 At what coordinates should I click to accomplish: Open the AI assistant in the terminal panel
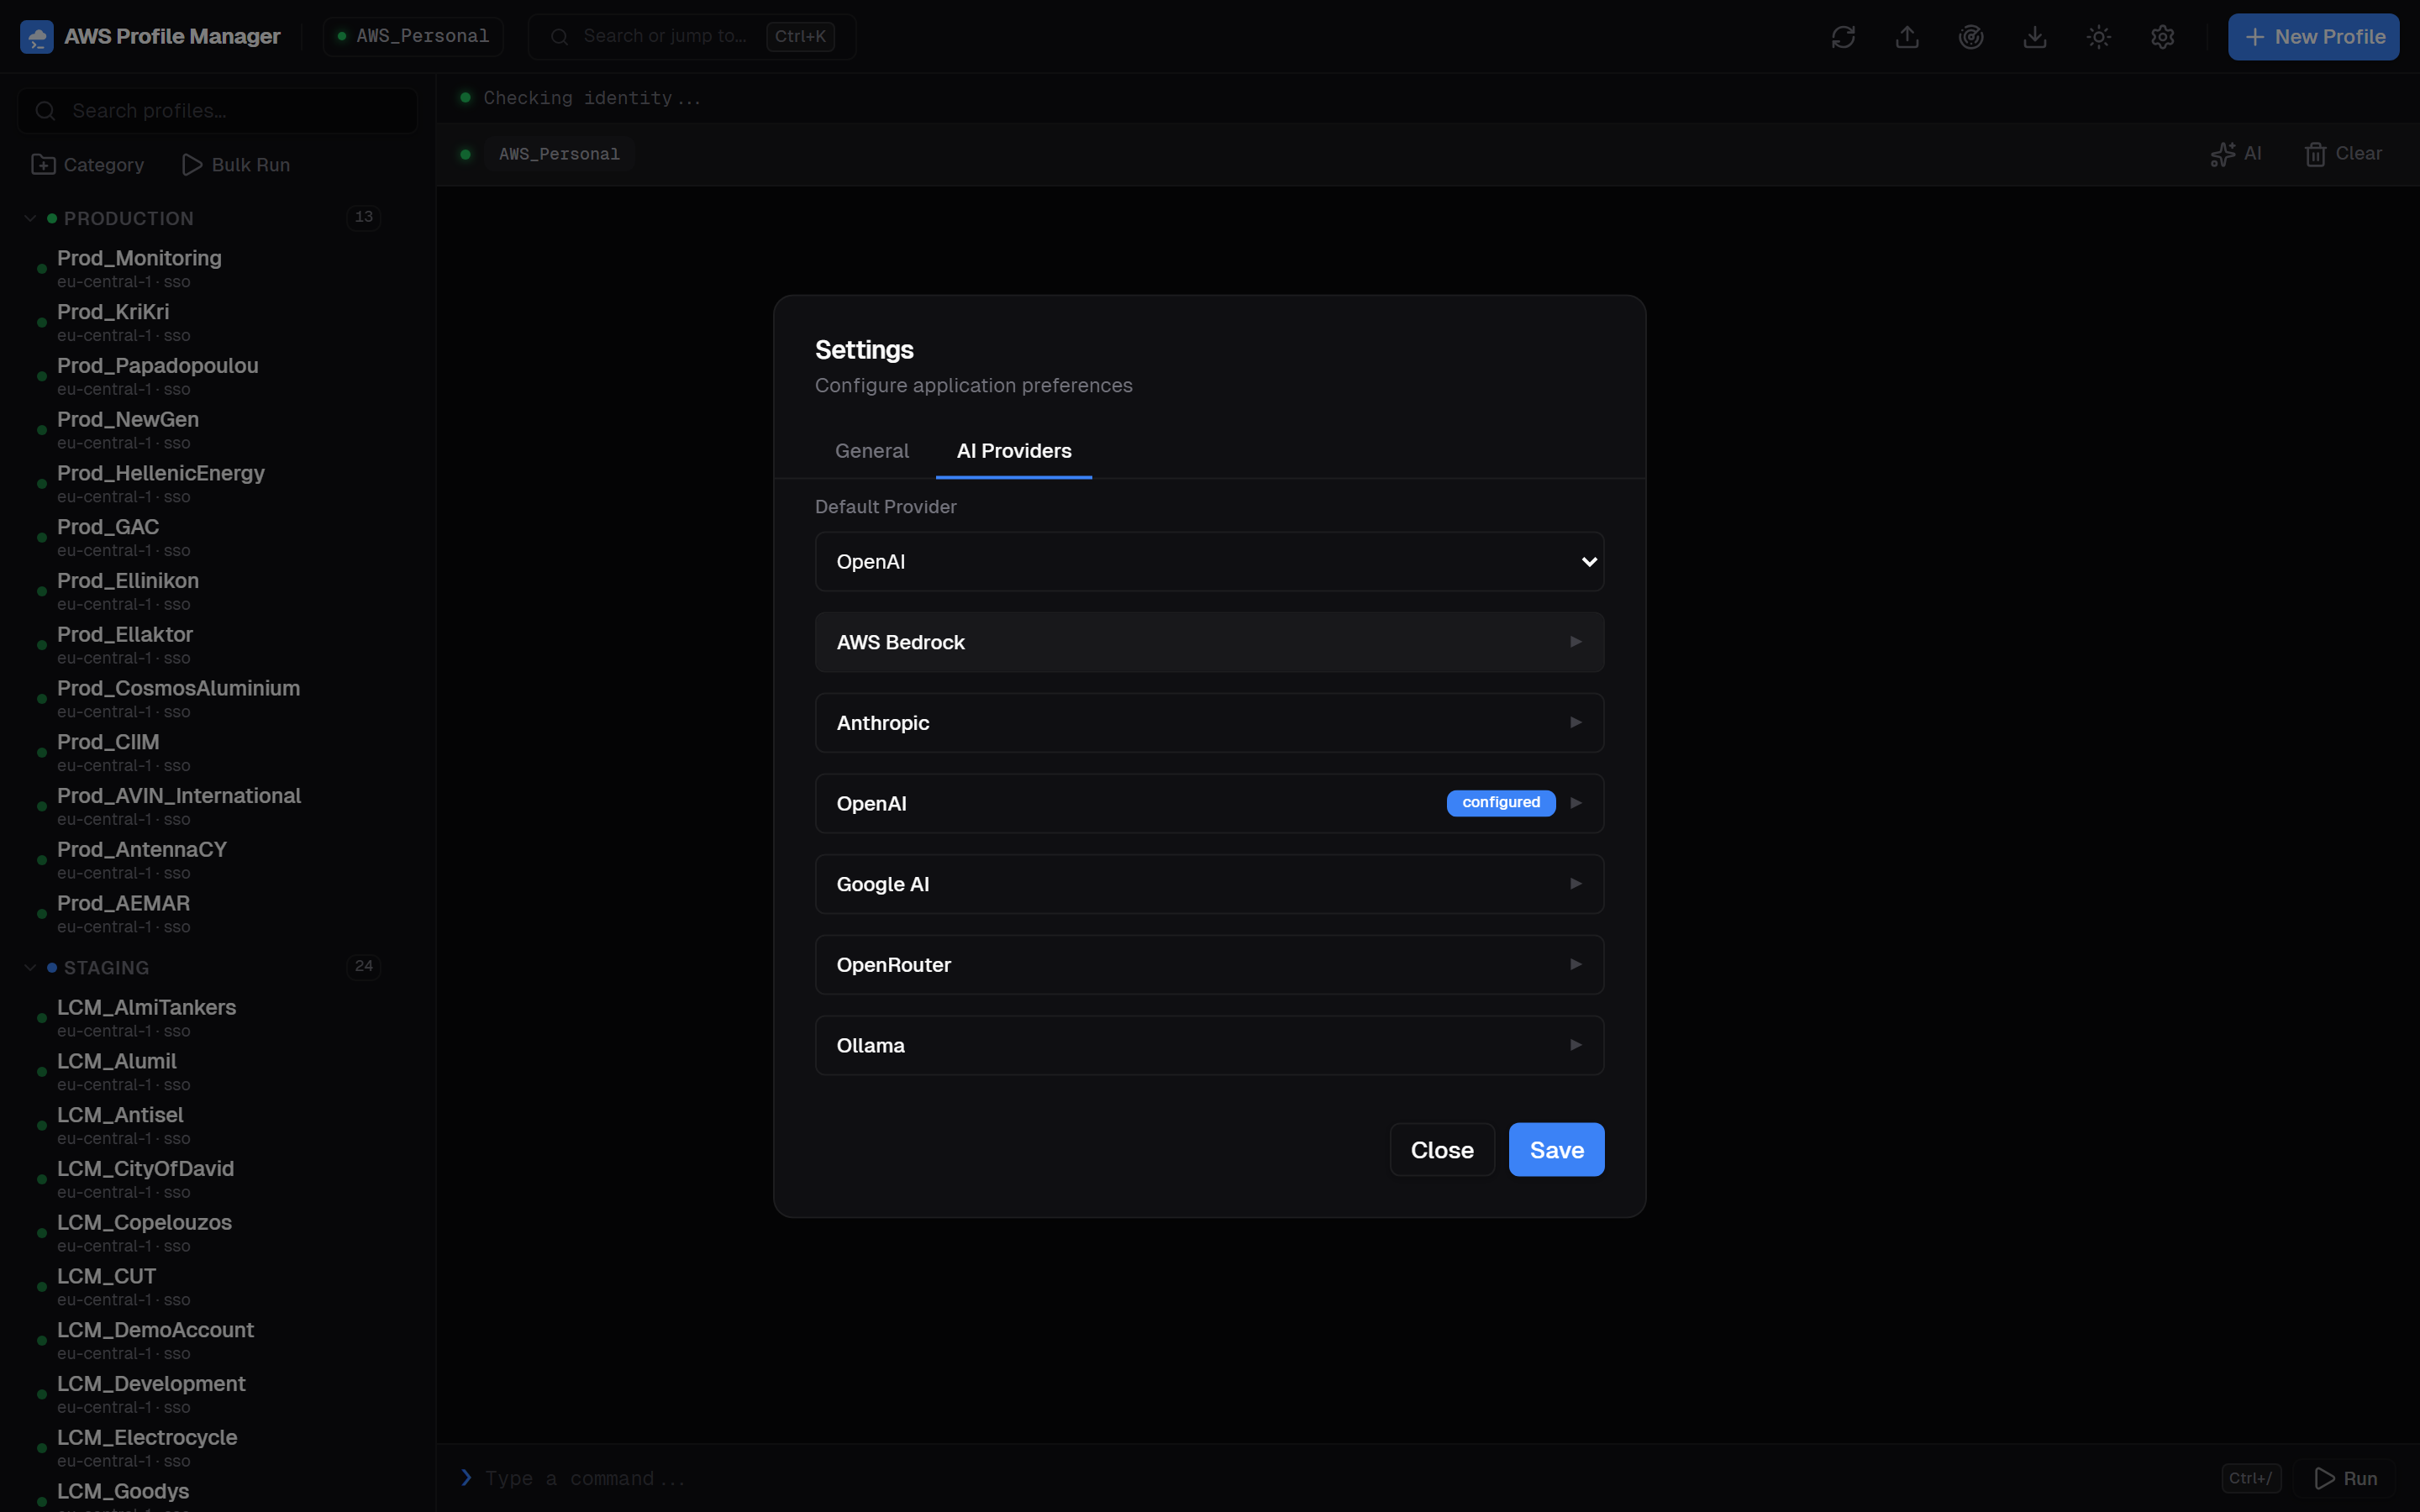pos(2237,153)
